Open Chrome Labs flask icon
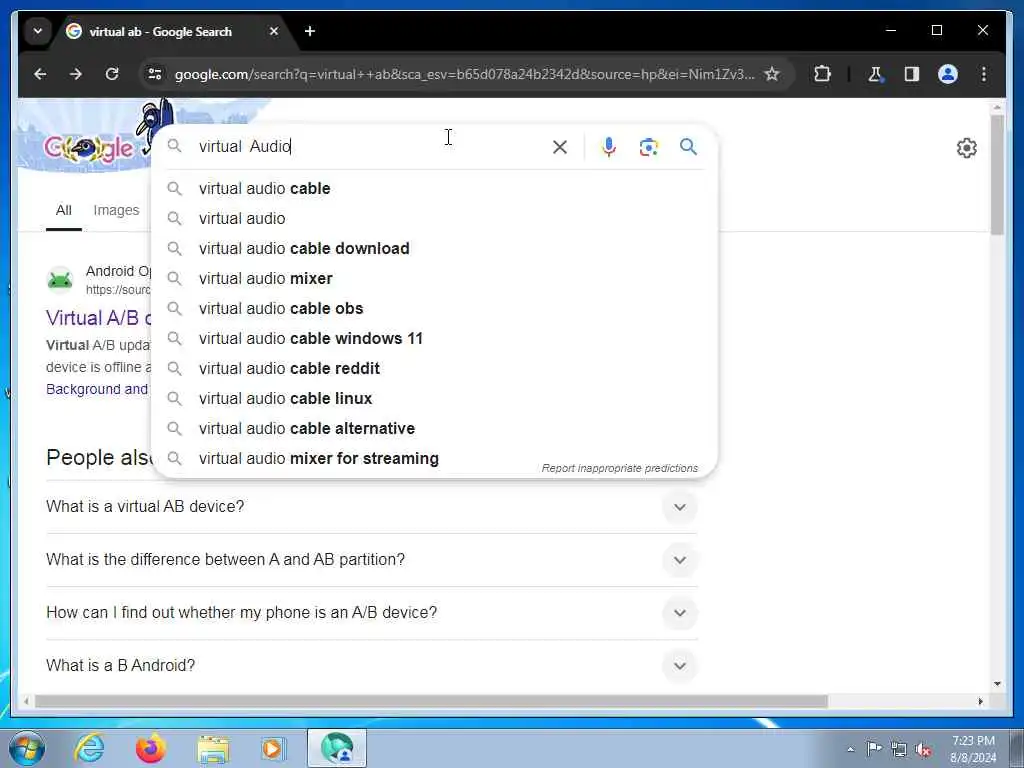The height and width of the screenshot is (768, 1024). pyautogui.click(x=875, y=74)
